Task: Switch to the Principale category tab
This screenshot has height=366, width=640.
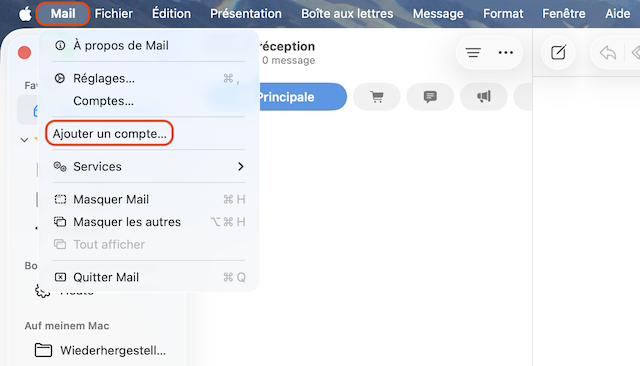Action: (x=302, y=97)
